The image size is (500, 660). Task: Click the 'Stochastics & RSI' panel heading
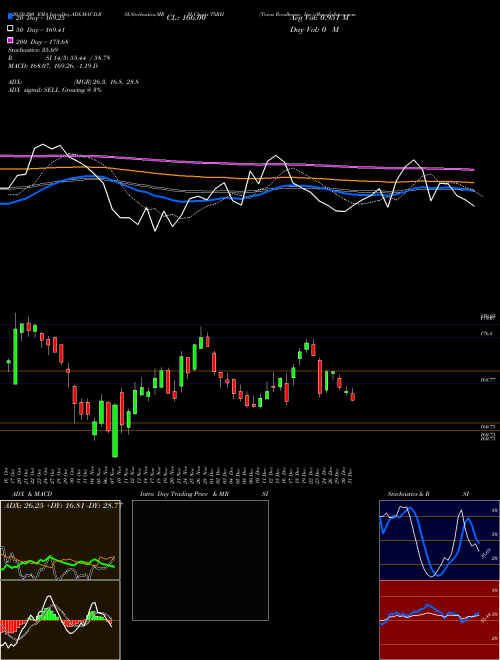[x=428, y=494]
